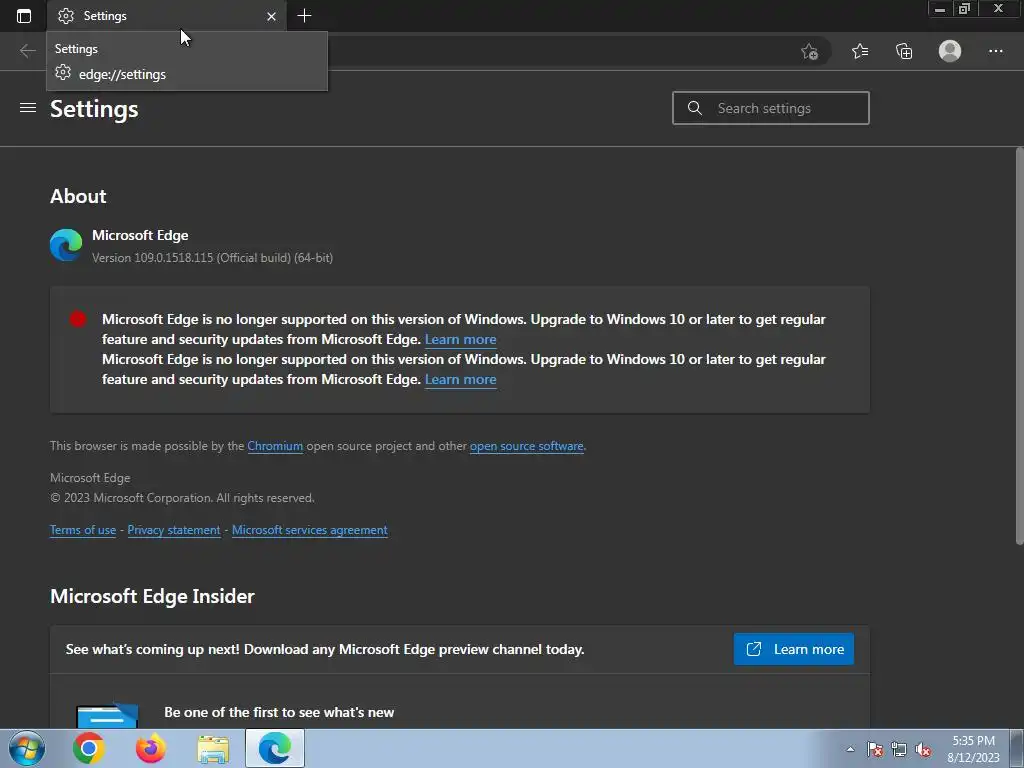
Task: Click the blue Learn more Insider button
Action: (793, 649)
